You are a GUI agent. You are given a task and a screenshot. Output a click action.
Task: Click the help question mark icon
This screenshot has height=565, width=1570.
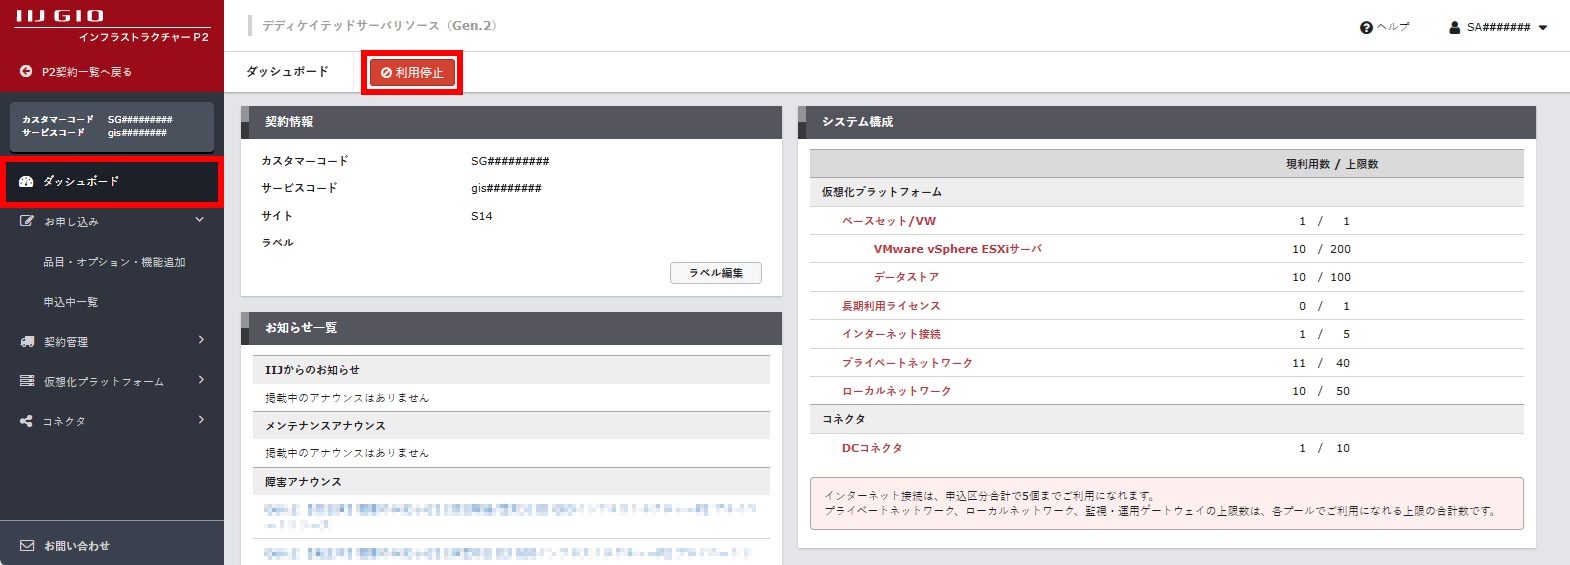(x=1366, y=28)
